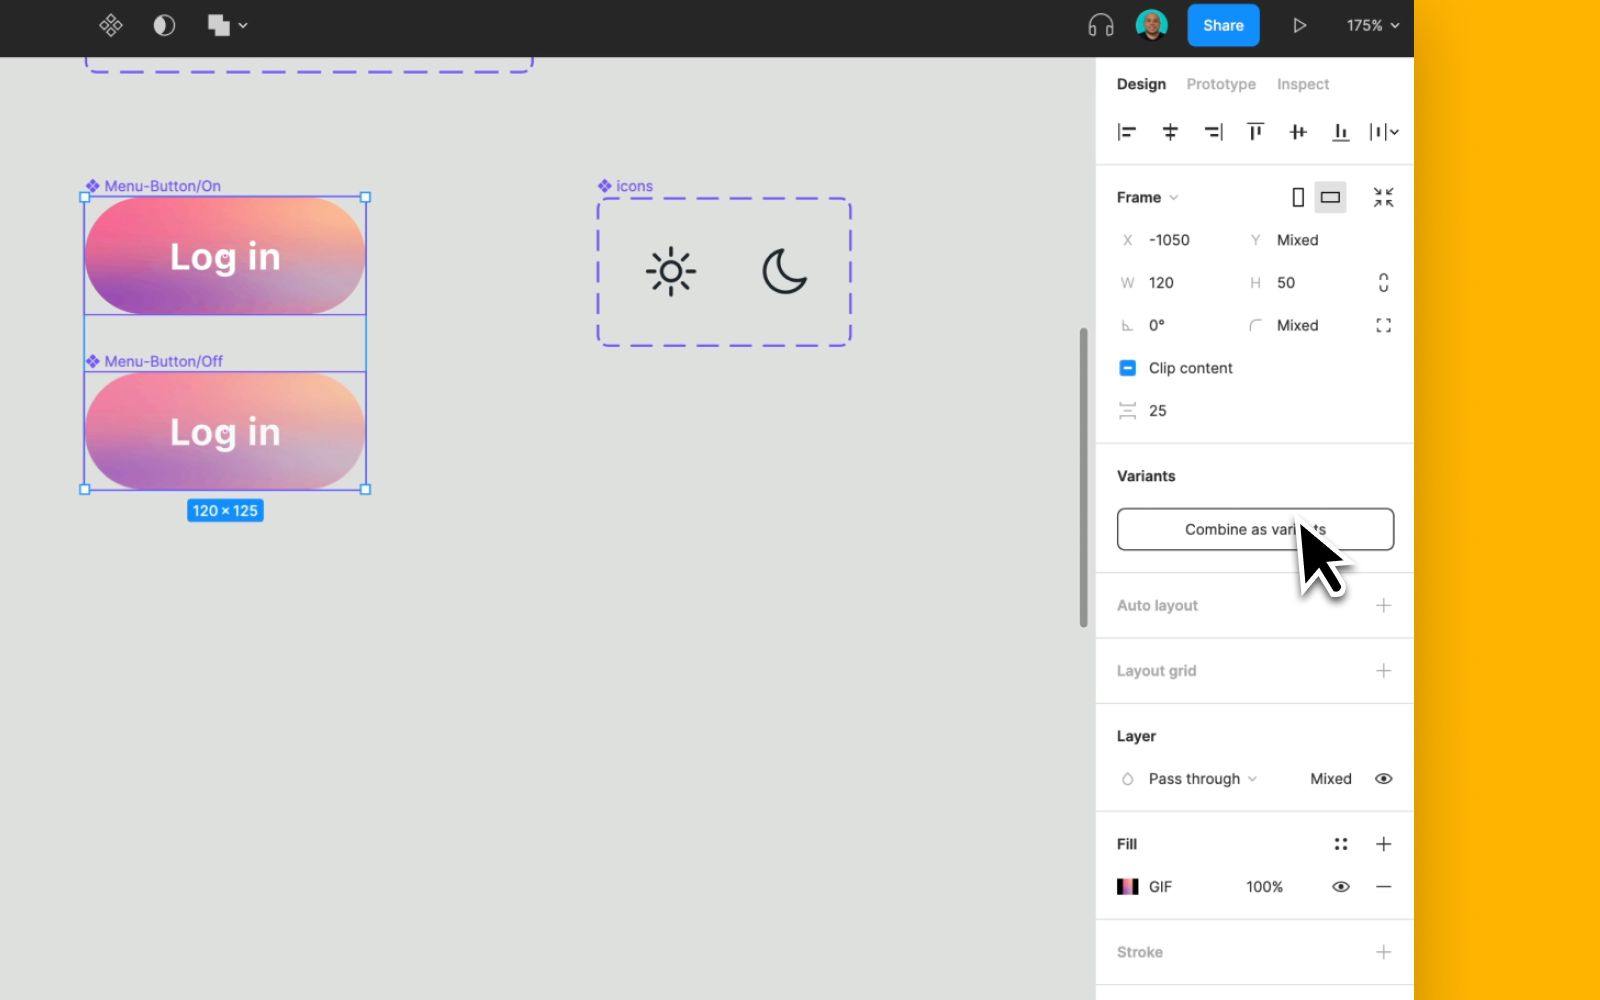The width and height of the screenshot is (1600, 1000).
Task: Edit layer opacity Mixed field
Action: click(1330, 779)
